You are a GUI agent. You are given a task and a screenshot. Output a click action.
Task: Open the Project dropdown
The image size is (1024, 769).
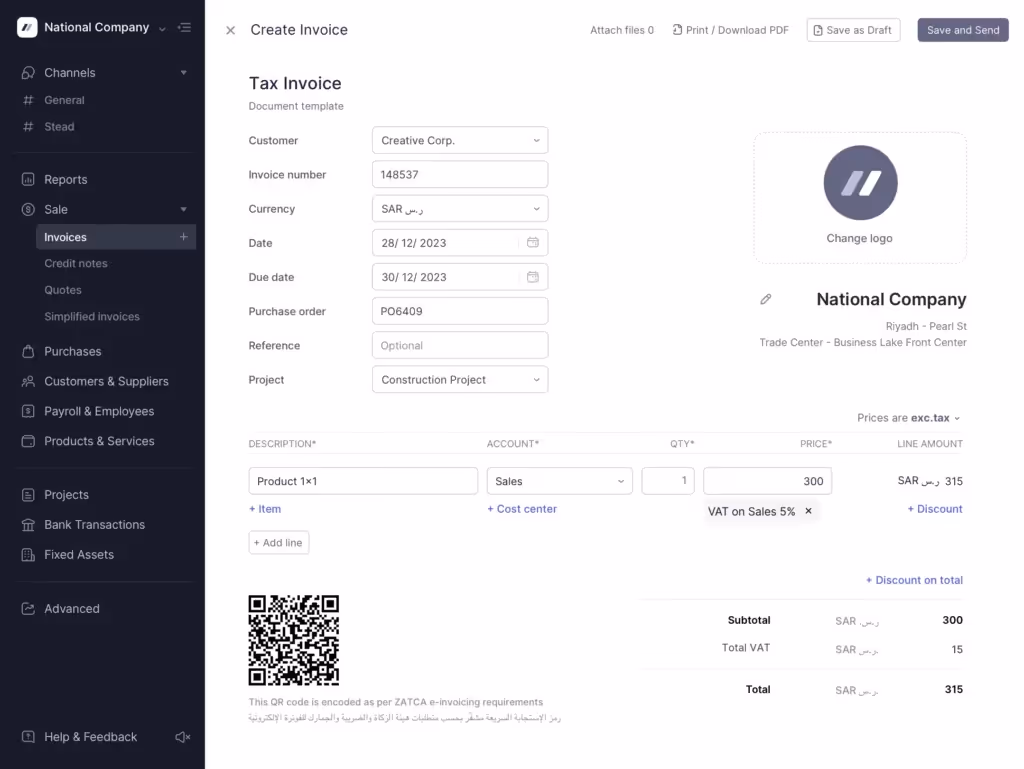[x=460, y=379]
